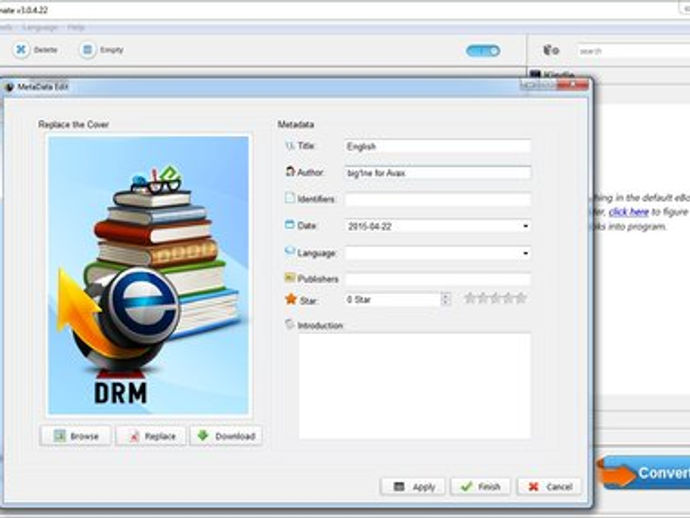The width and height of the screenshot is (690, 518).
Task: Adjust the Star rating spinner arrows
Action: coord(445,299)
